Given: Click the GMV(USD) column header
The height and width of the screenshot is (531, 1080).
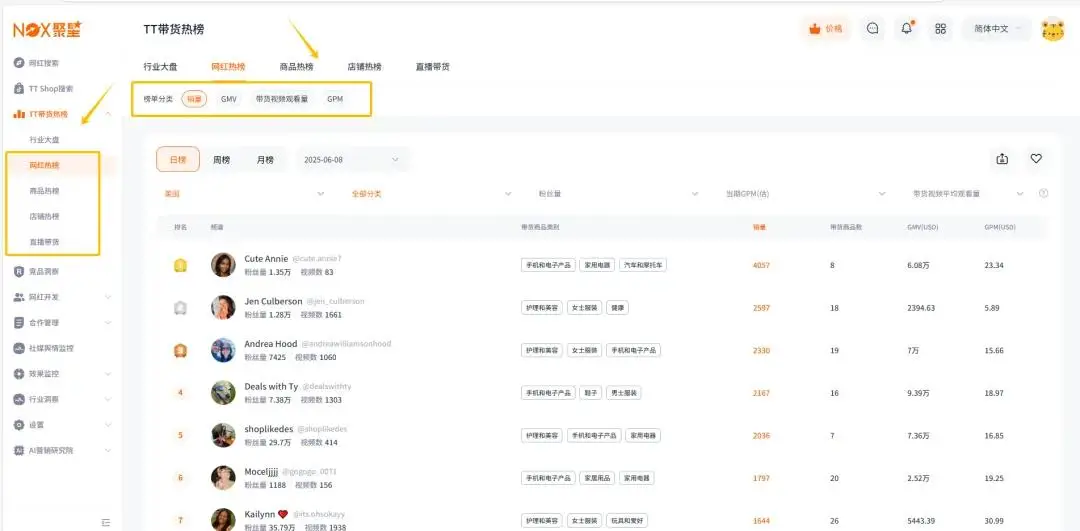Looking at the screenshot, I should click(x=923, y=227).
